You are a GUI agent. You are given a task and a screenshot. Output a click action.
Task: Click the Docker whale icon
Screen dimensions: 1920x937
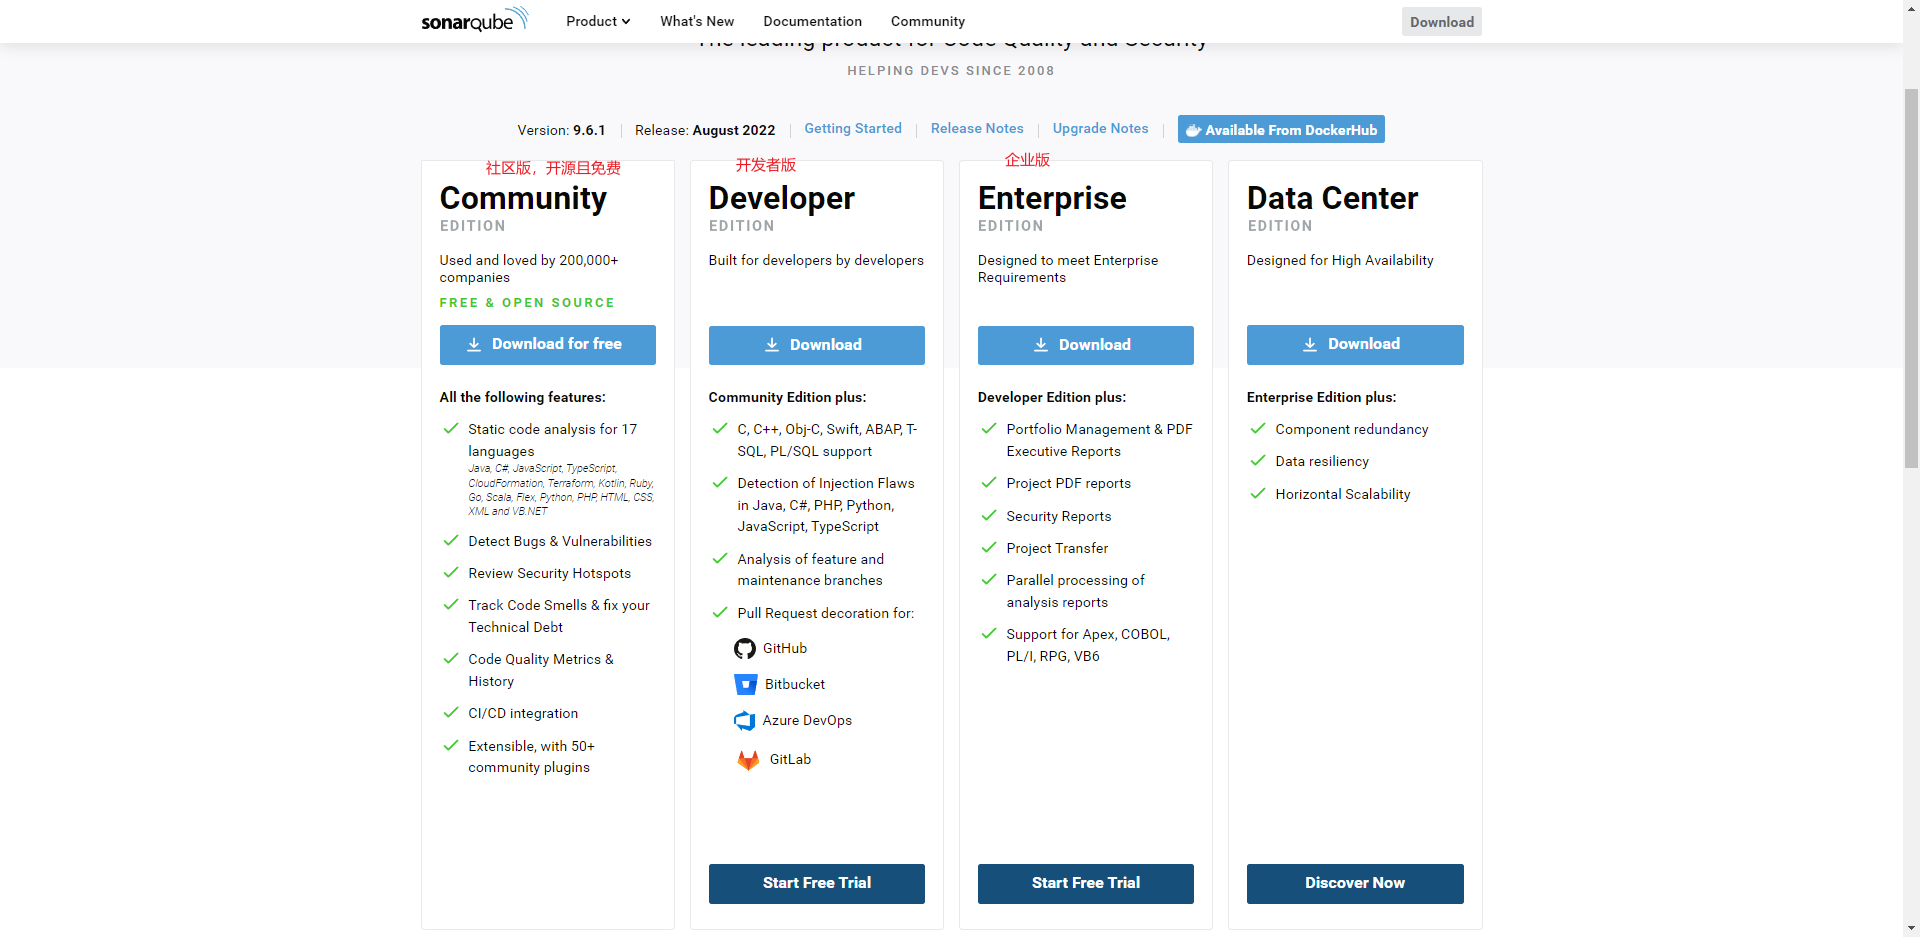point(1194,130)
